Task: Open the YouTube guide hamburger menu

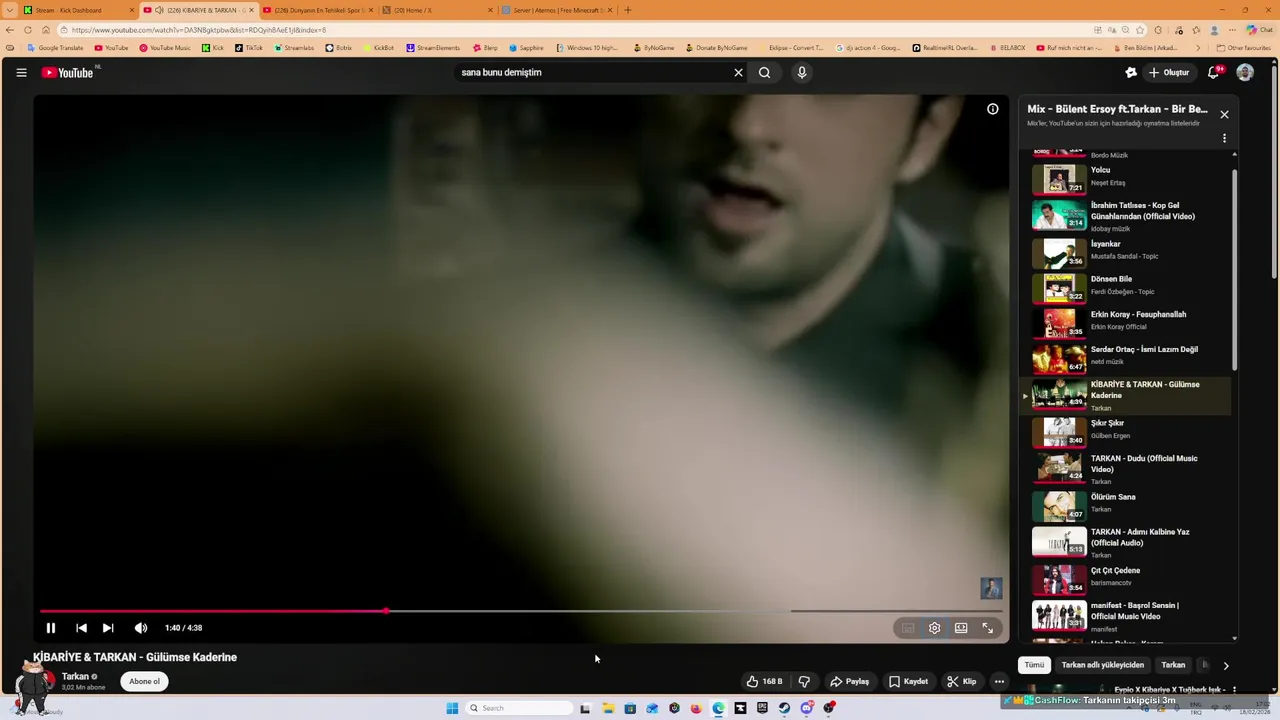Action: pos(21,72)
